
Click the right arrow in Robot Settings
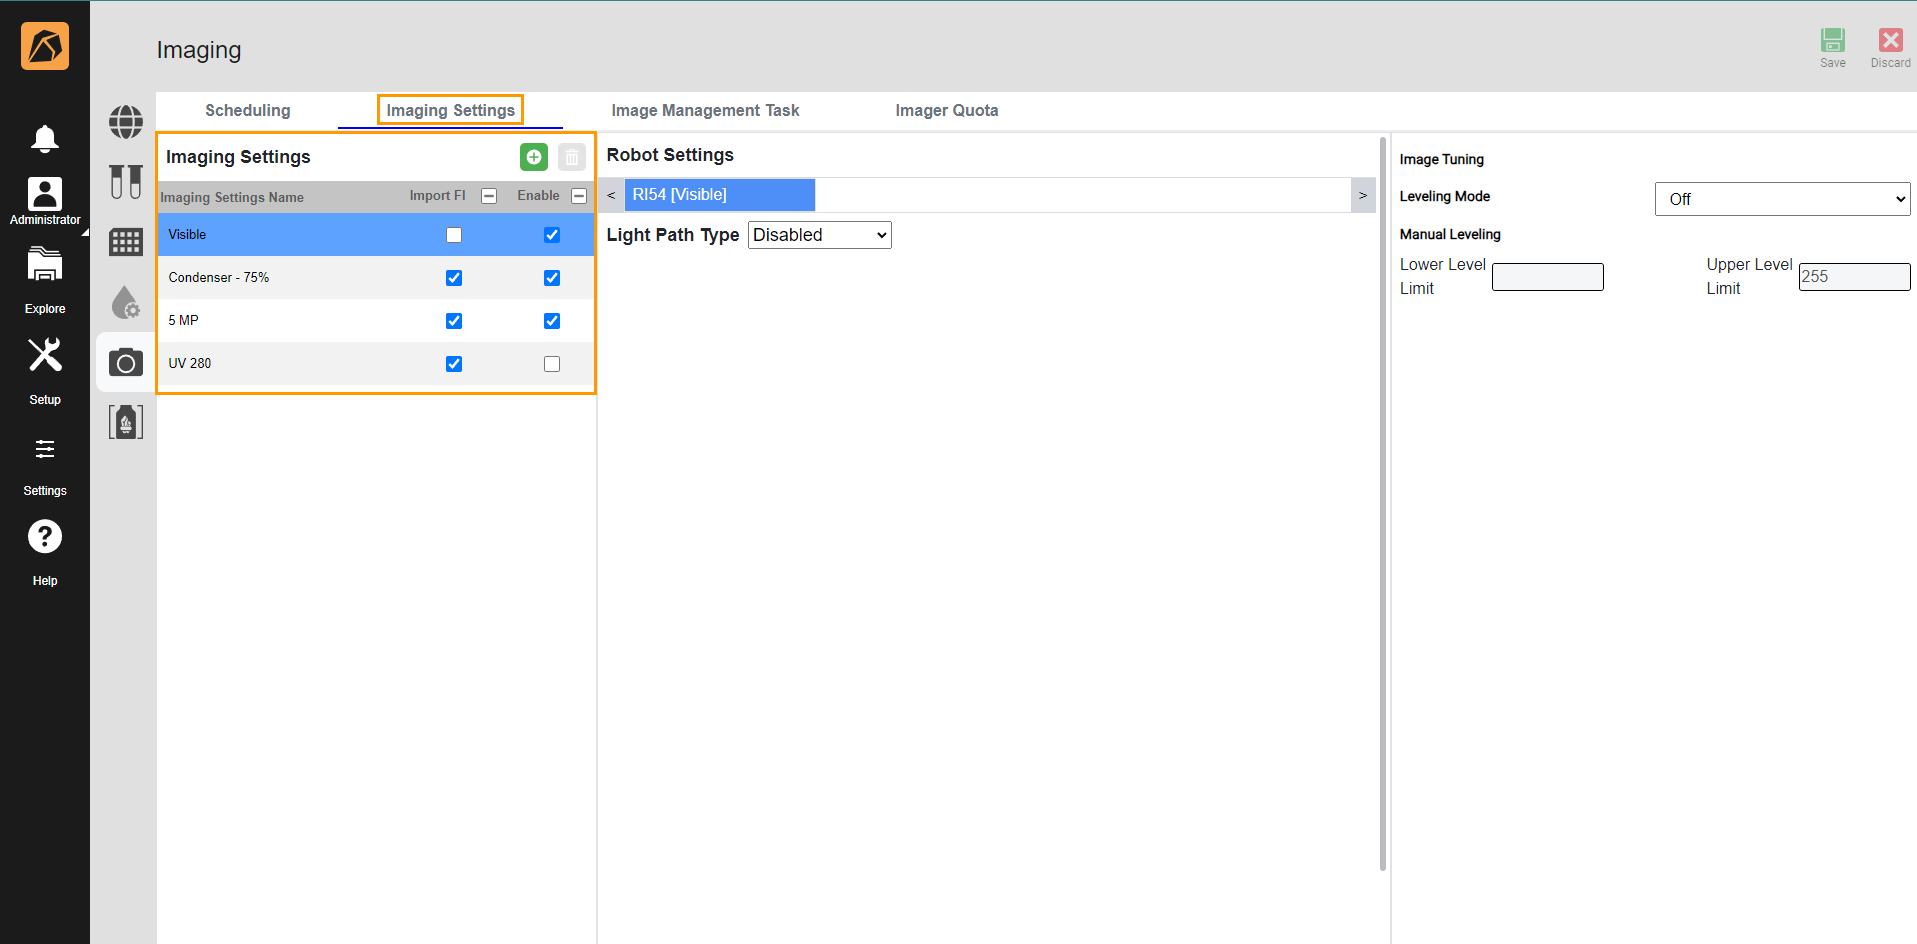pos(1362,195)
